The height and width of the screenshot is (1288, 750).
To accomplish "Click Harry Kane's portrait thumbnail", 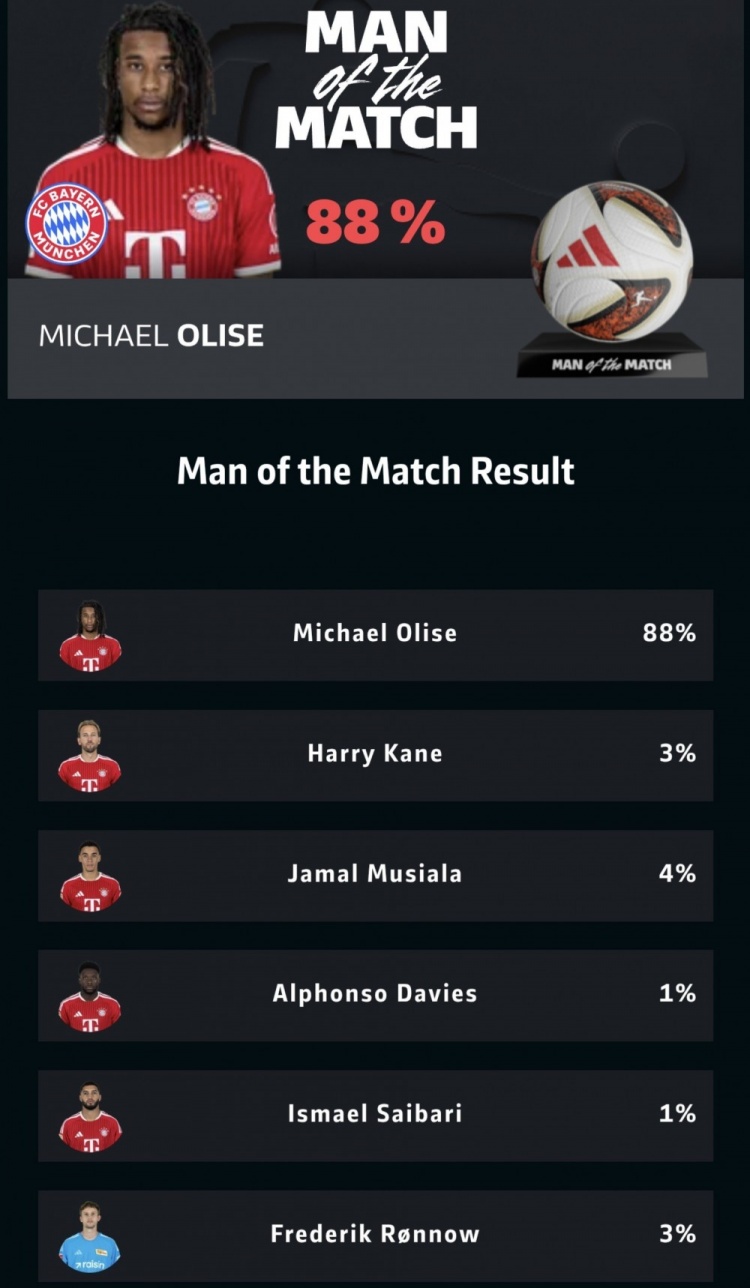I will pyautogui.click(x=90, y=756).
